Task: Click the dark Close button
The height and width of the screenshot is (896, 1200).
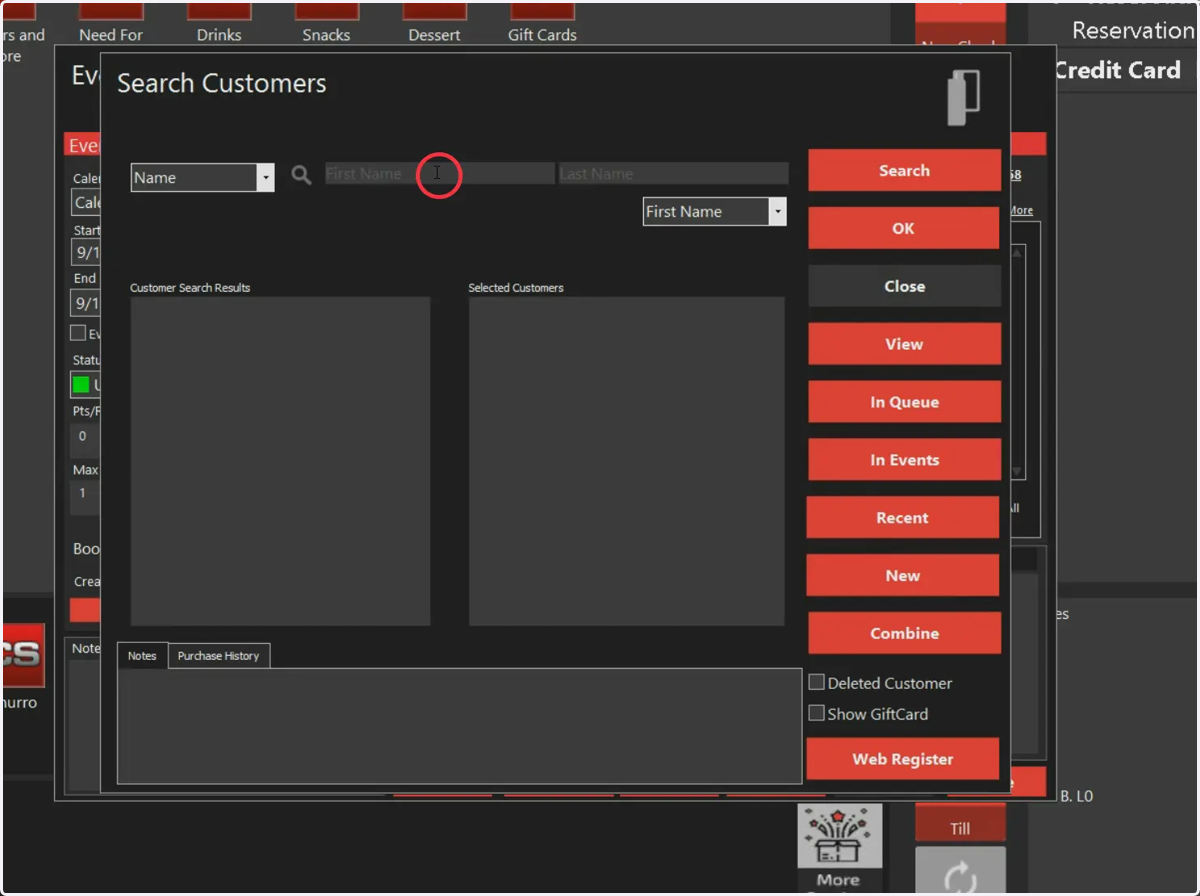Action: (904, 286)
